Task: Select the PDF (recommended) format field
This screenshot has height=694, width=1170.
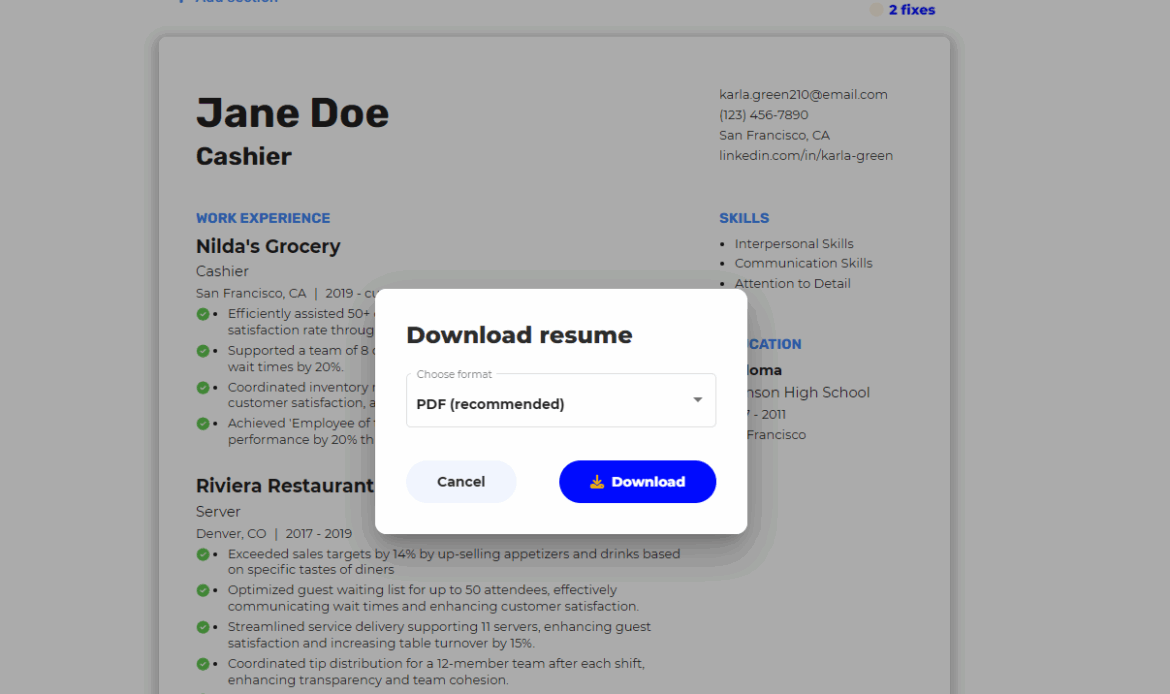Action: point(545,403)
